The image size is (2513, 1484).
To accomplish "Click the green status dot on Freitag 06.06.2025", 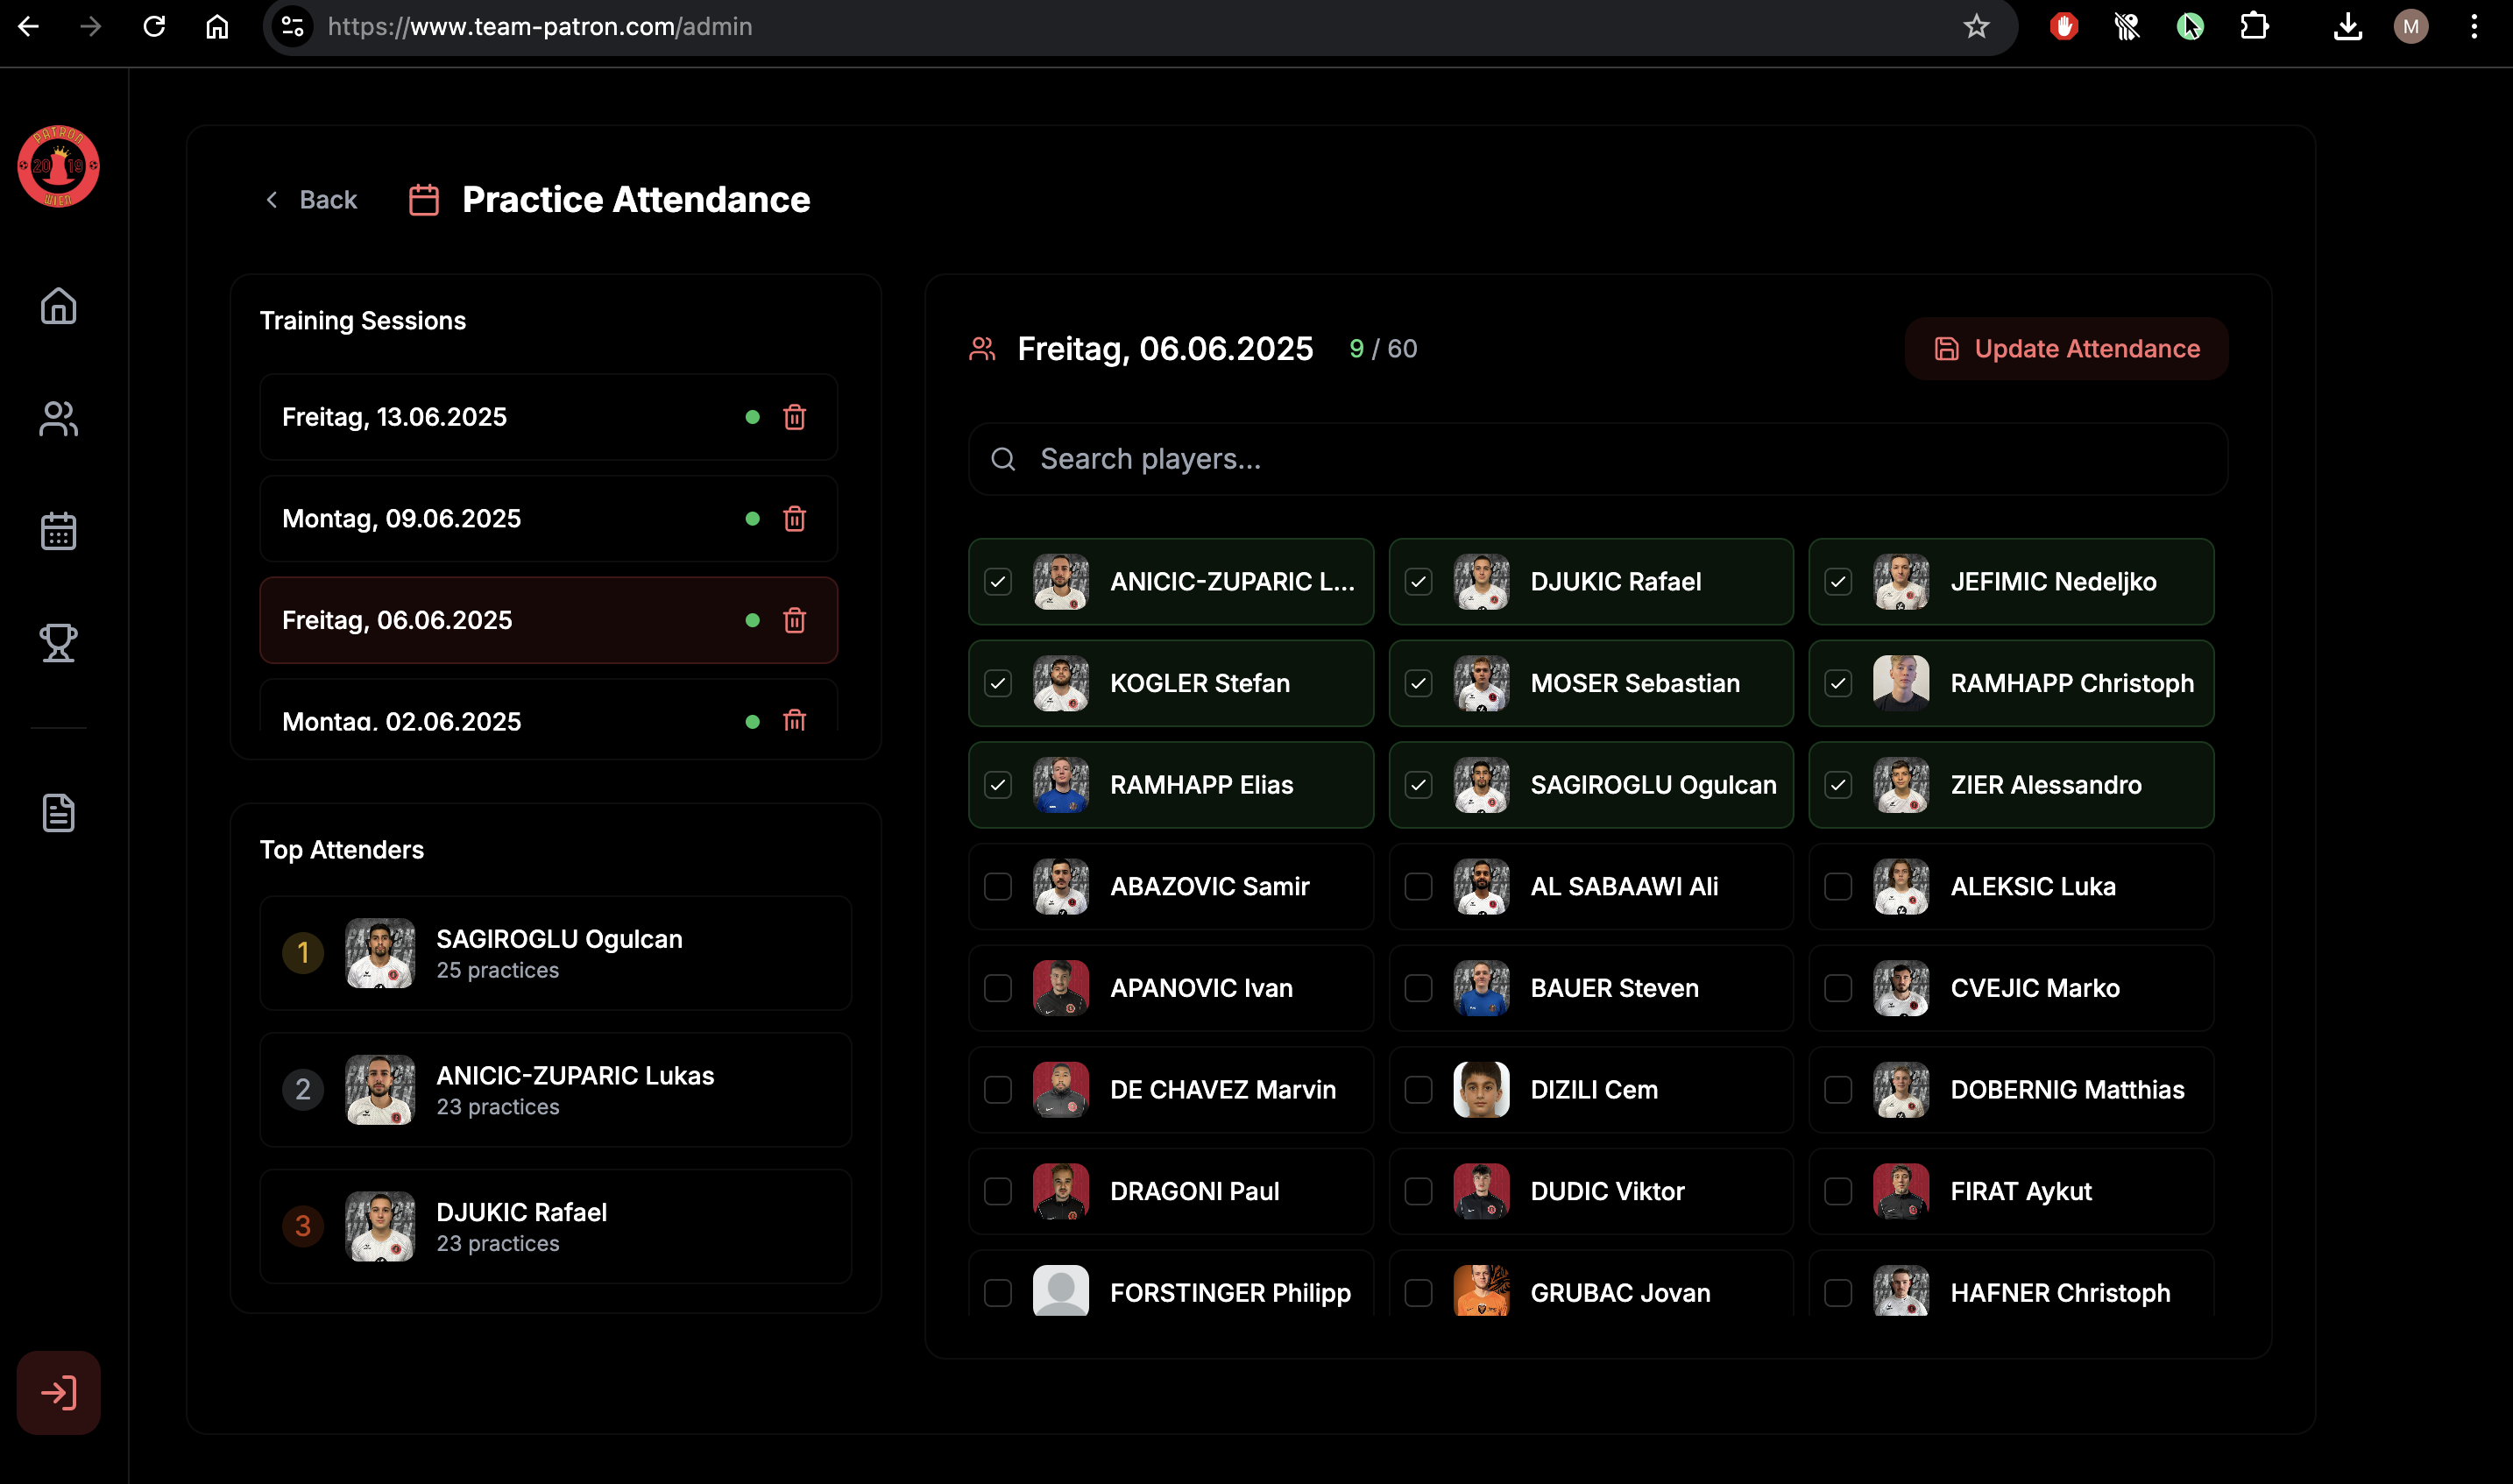I will 753,620.
